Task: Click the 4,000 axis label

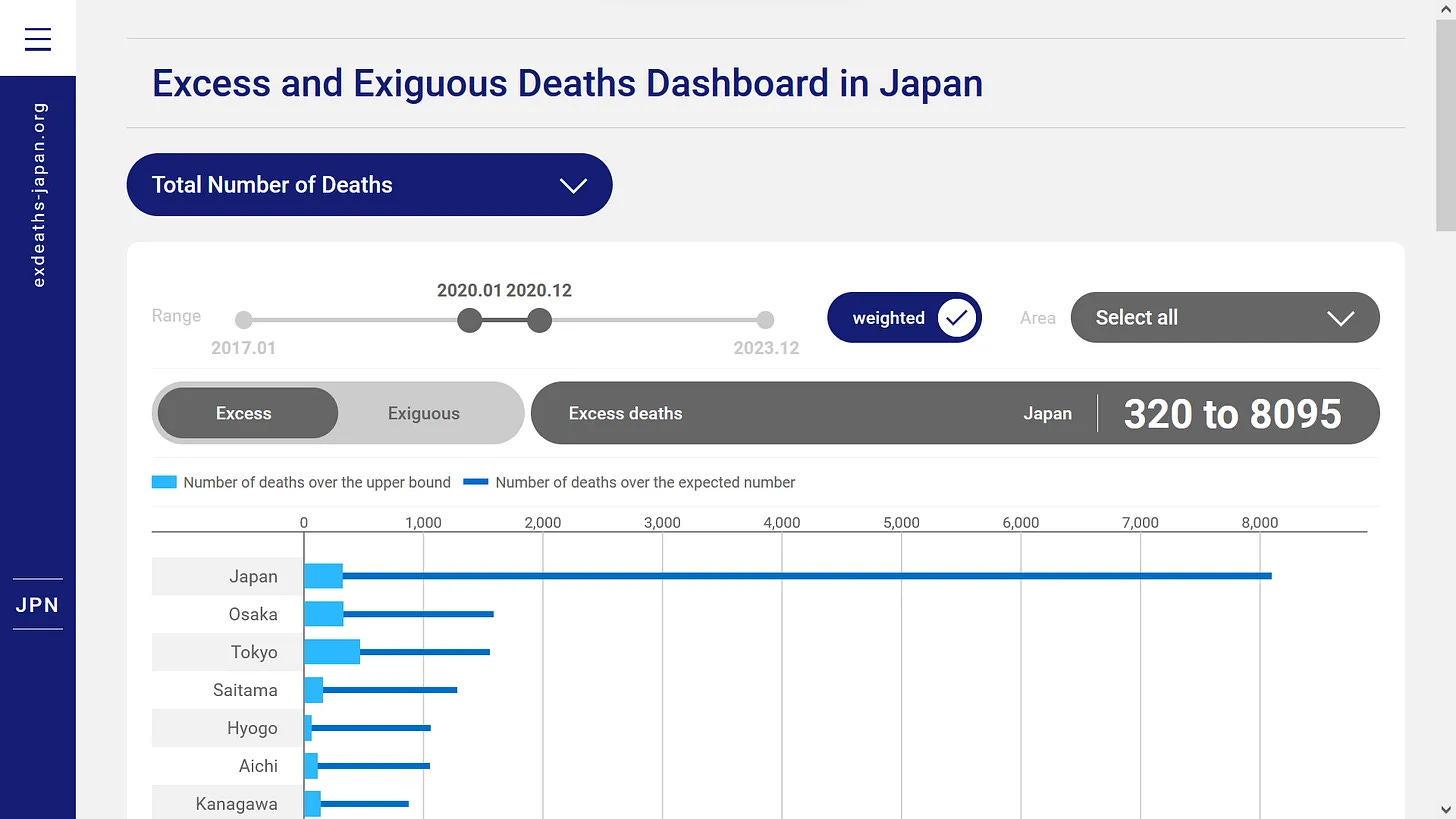Action: coord(782,522)
